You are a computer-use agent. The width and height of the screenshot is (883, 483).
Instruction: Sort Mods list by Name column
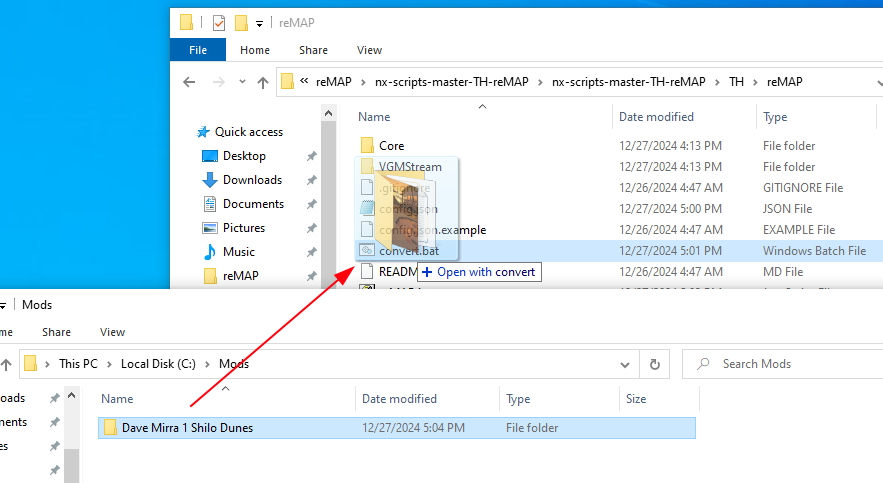click(118, 399)
